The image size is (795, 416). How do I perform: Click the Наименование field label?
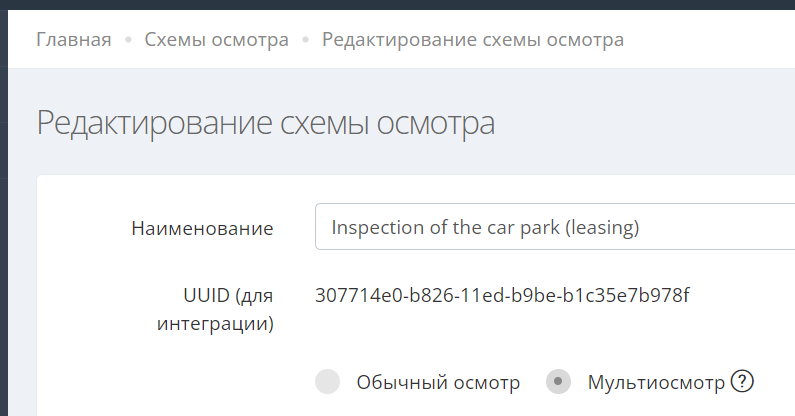[x=203, y=228]
